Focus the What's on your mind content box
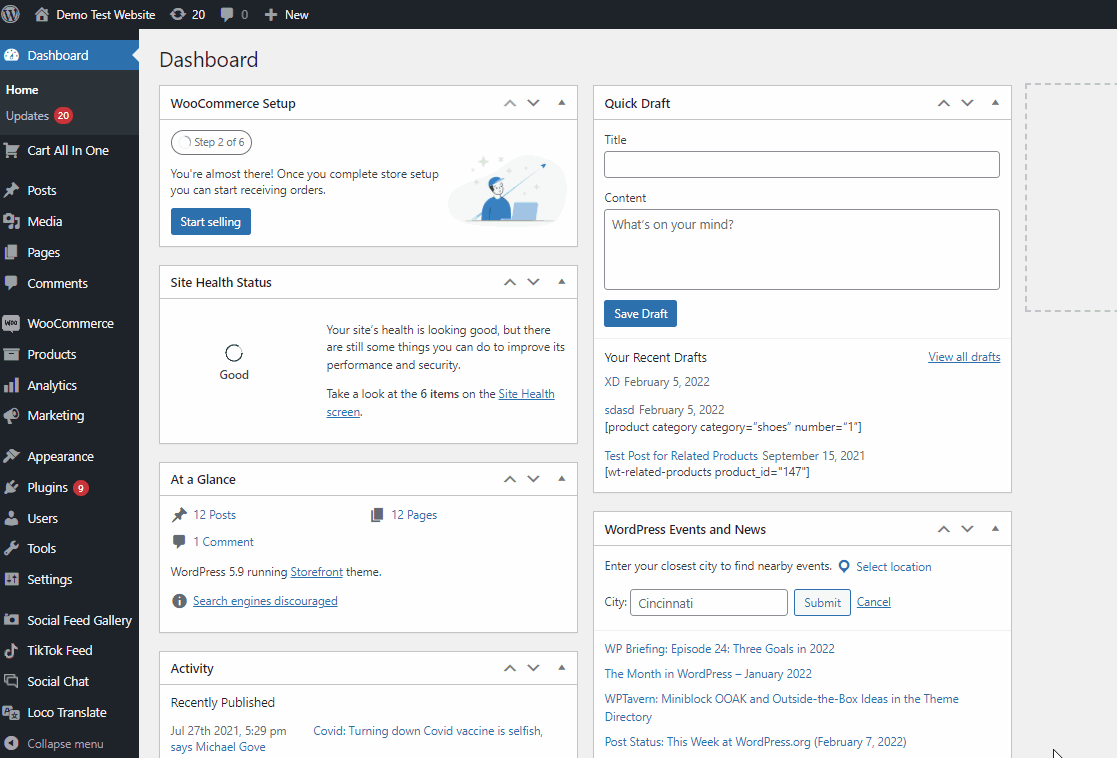The height and width of the screenshot is (758, 1117). point(801,249)
